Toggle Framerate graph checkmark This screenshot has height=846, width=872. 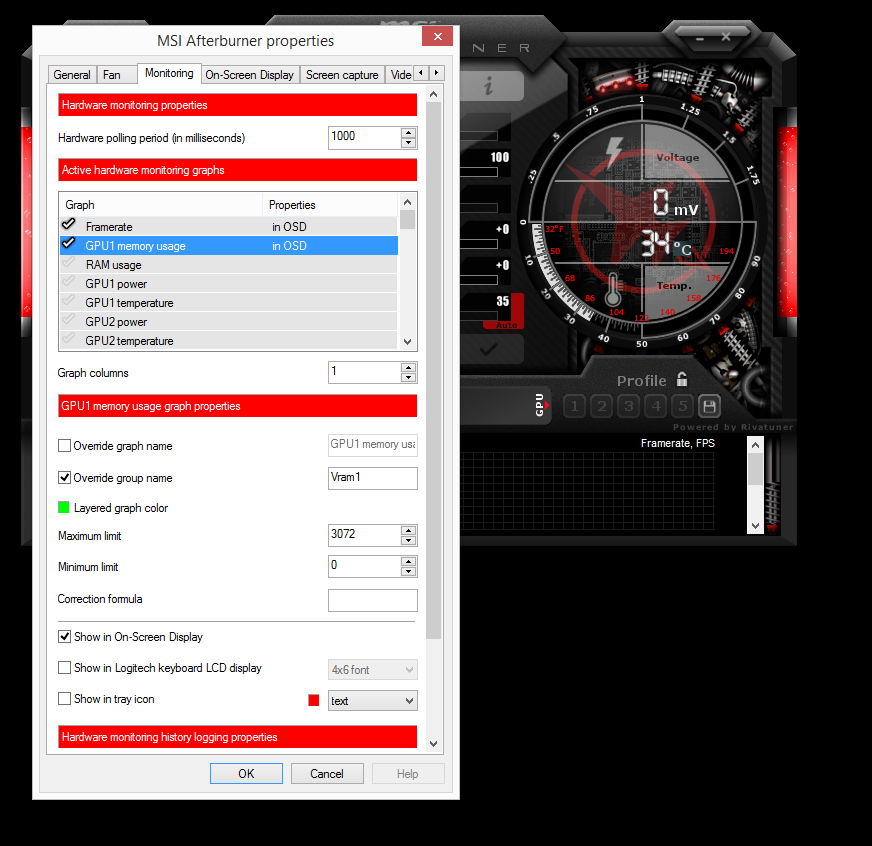(x=68, y=224)
